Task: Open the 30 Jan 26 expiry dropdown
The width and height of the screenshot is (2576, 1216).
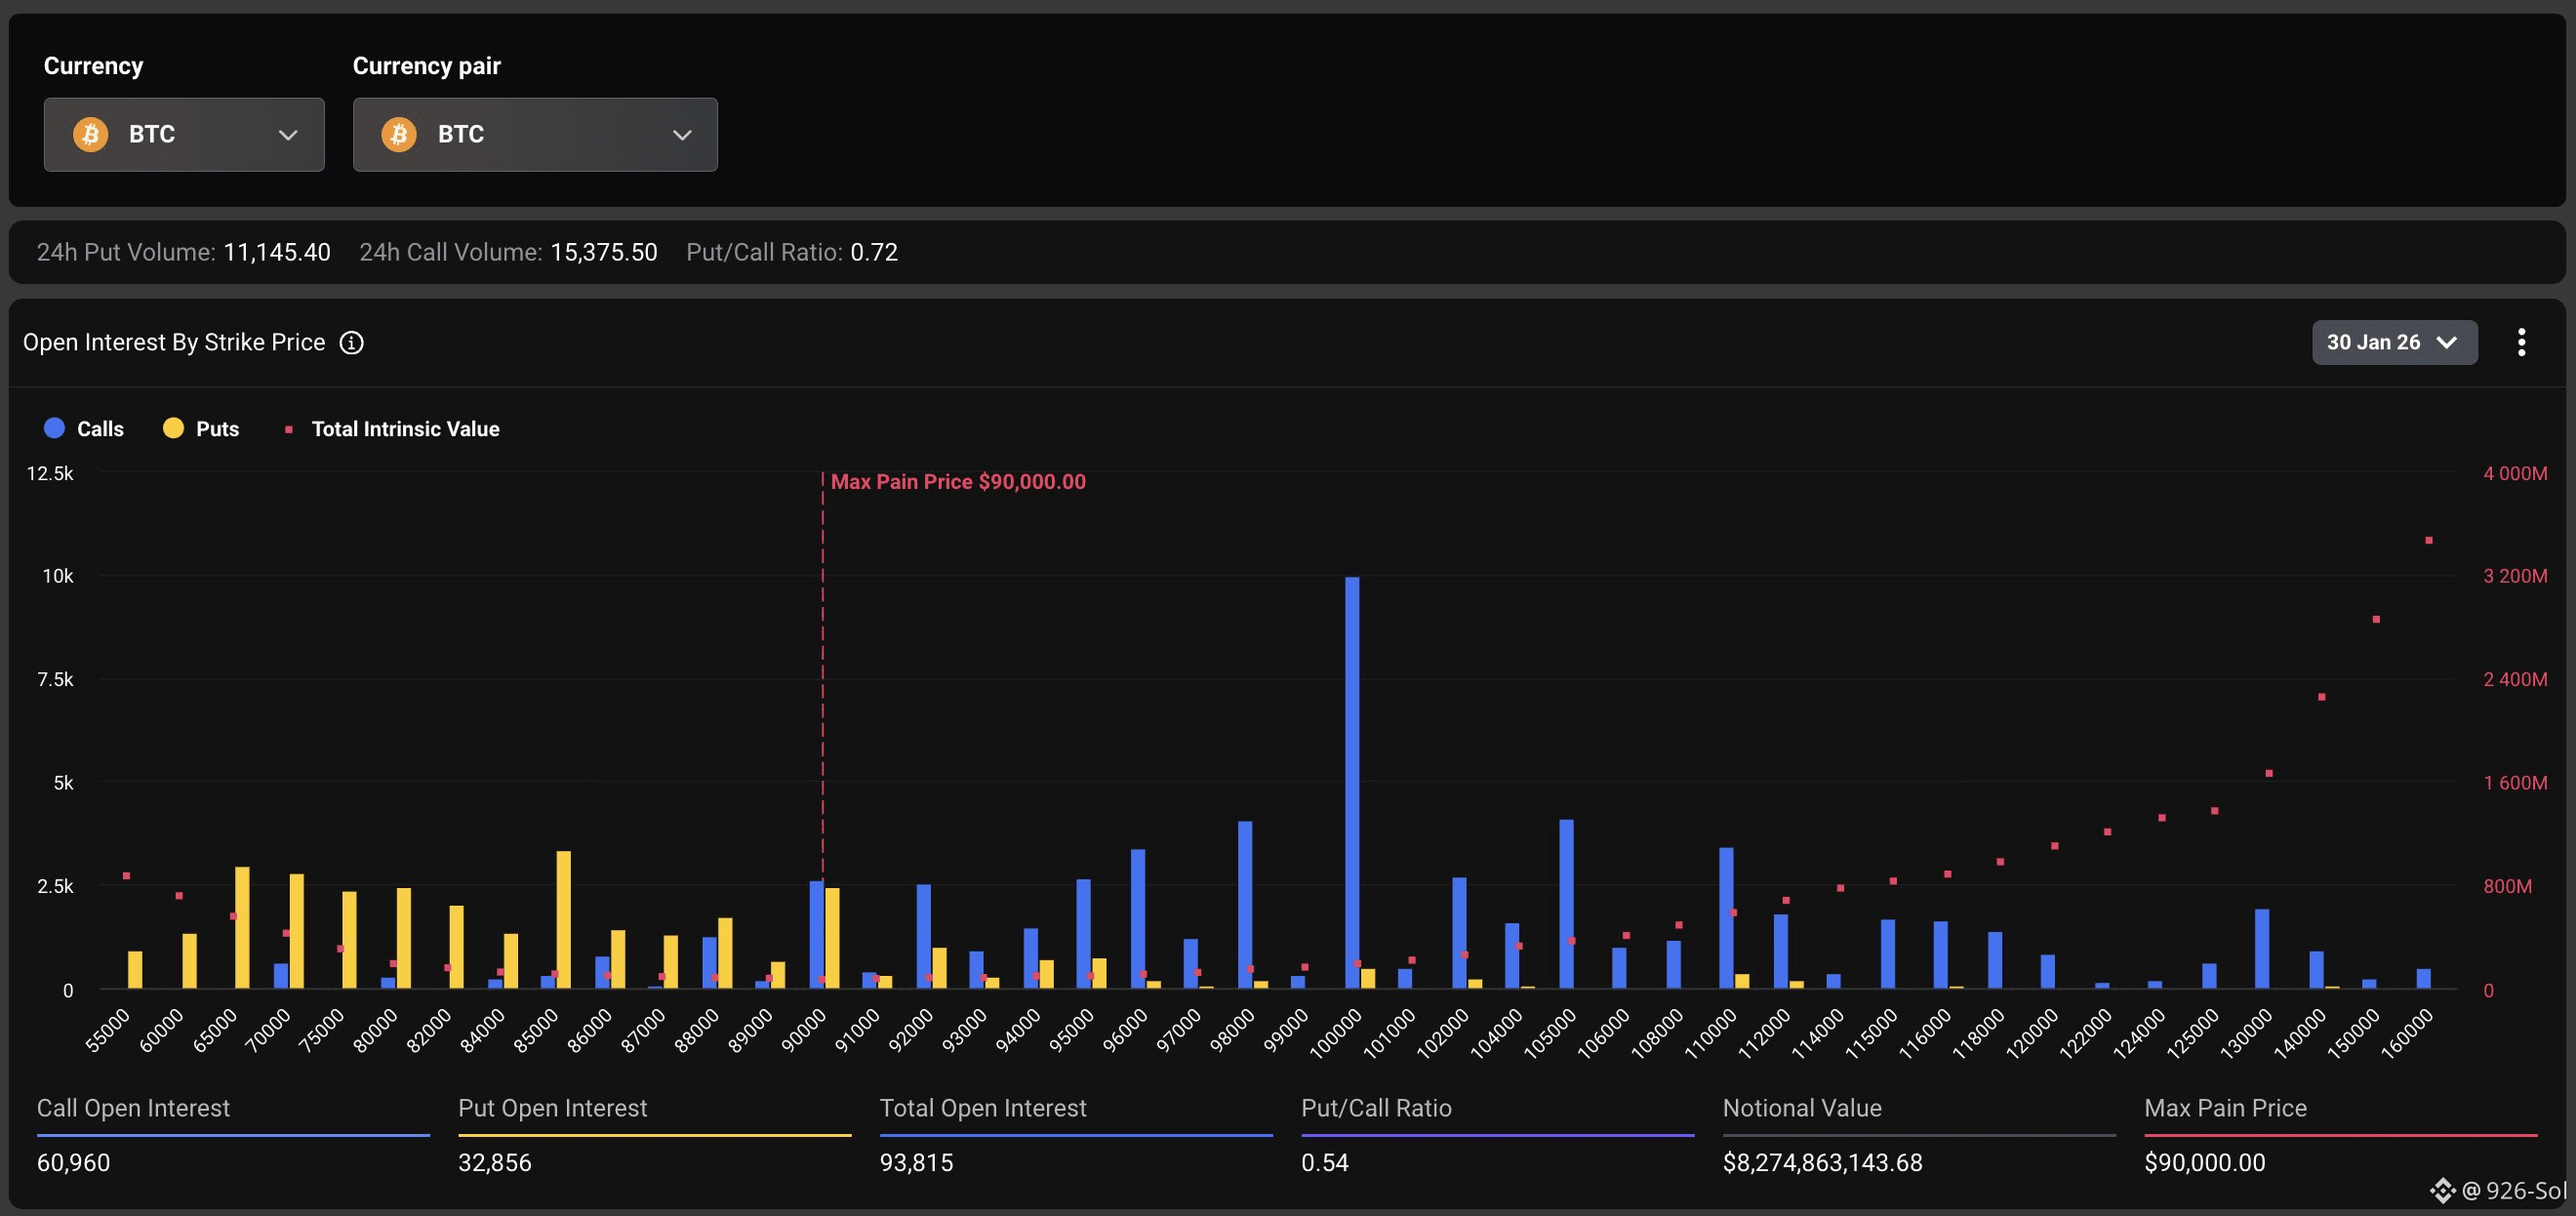Action: pyautogui.click(x=2394, y=342)
